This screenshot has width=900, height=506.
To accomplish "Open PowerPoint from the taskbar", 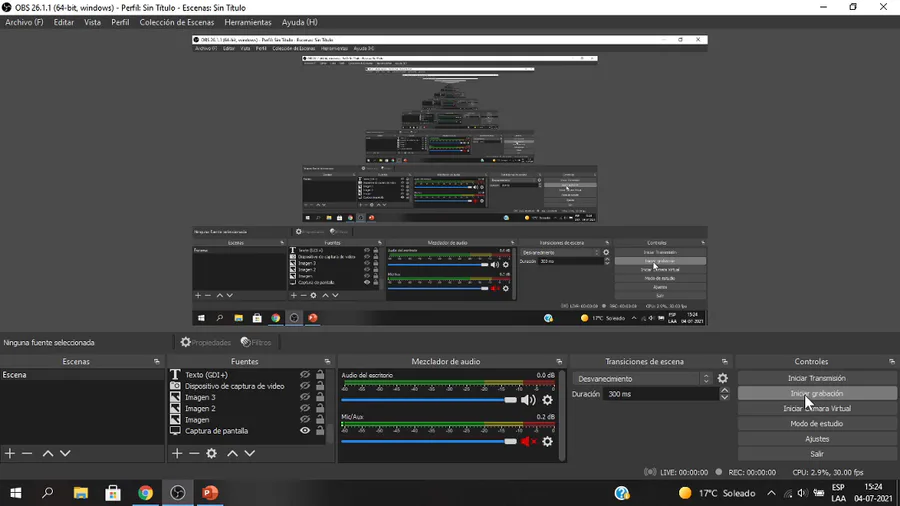I will tap(210, 493).
